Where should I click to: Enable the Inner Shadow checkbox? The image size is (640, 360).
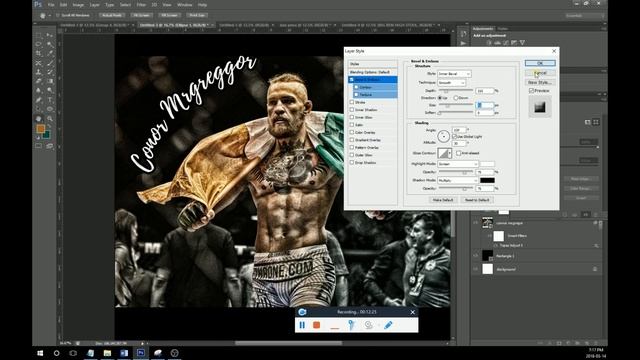pyautogui.click(x=352, y=110)
